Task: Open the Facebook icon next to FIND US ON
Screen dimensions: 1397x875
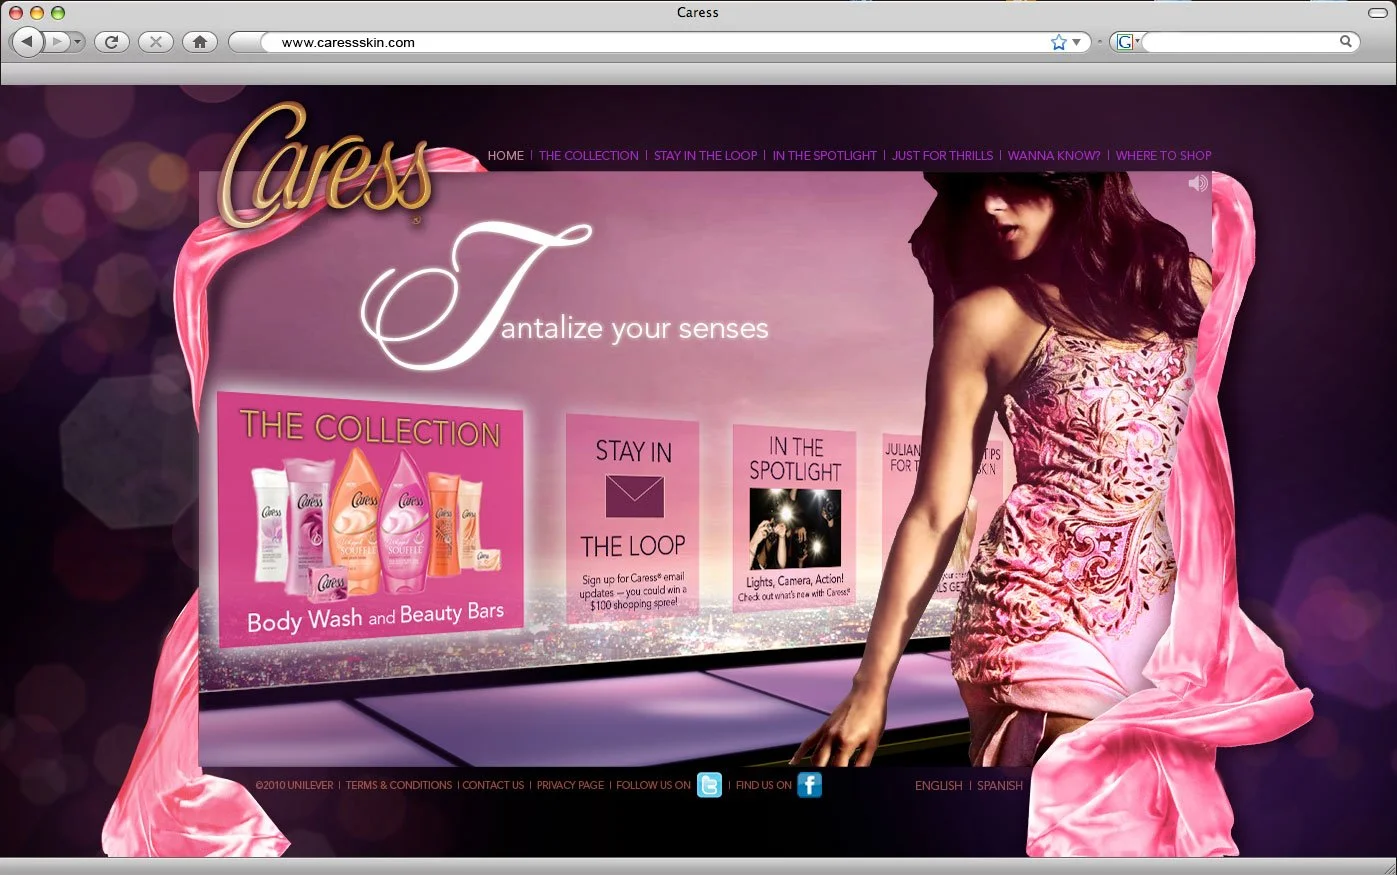Action: click(x=810, y=785)
